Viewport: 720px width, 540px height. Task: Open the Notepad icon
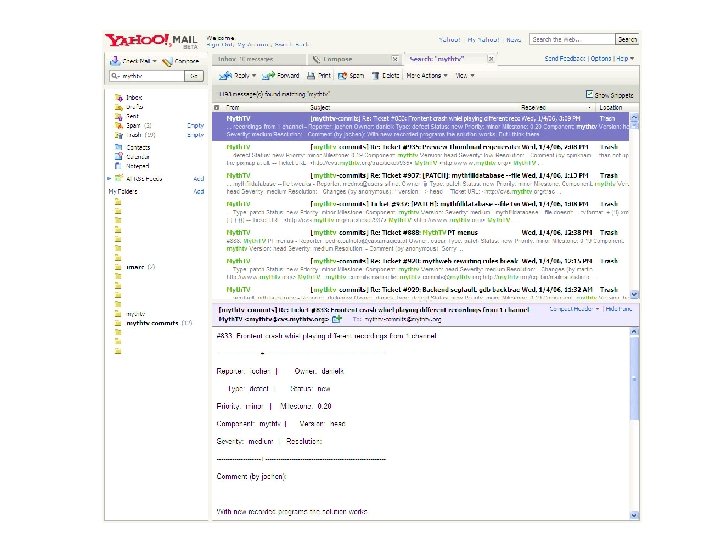point(119,166)
